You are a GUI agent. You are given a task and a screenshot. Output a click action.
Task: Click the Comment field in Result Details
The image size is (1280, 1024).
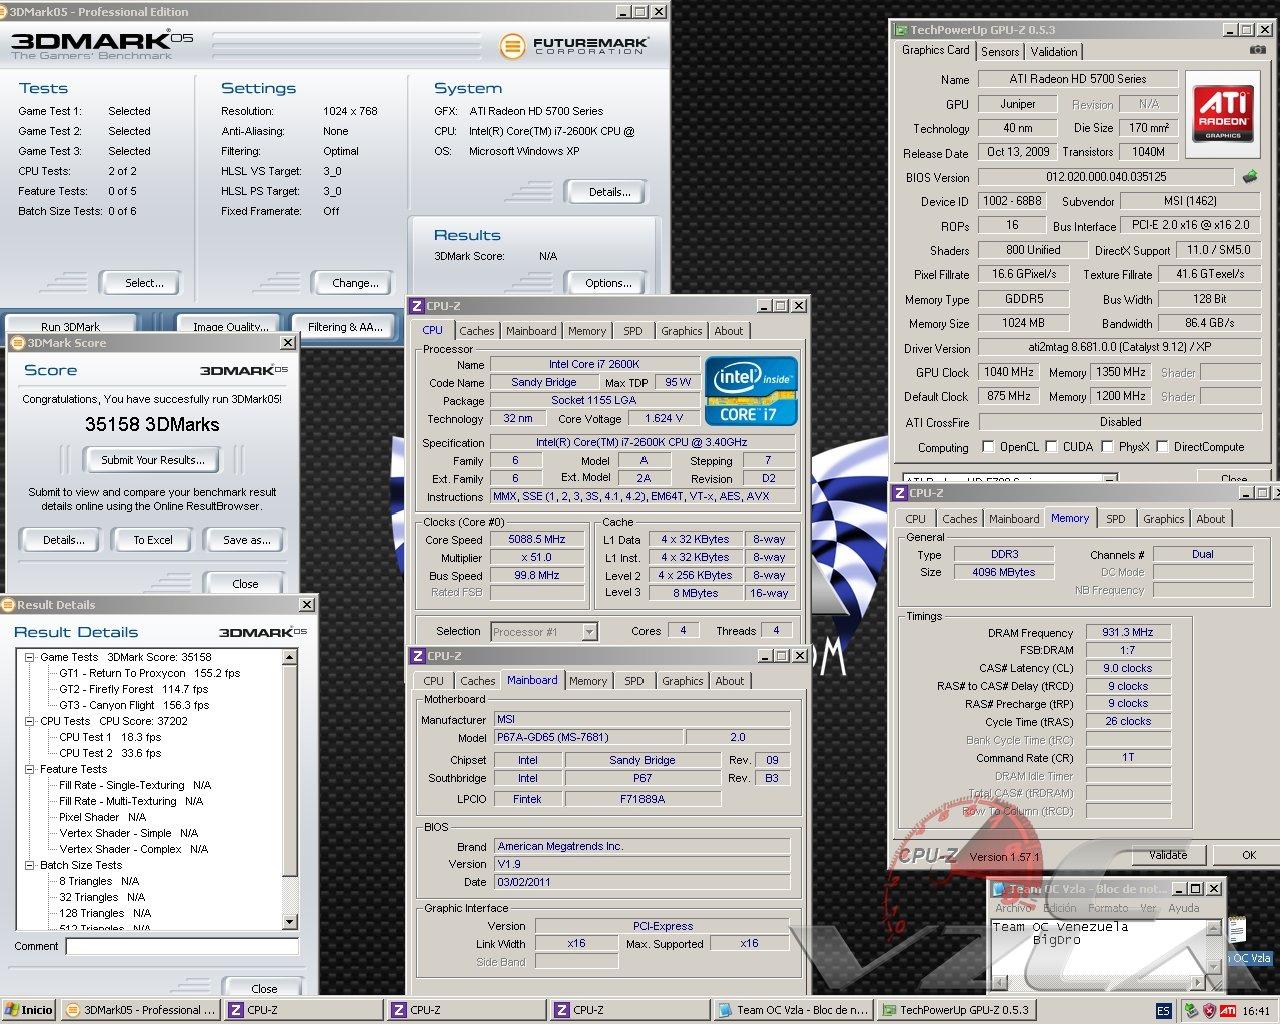pyautogui.click(x=182, y=946)
